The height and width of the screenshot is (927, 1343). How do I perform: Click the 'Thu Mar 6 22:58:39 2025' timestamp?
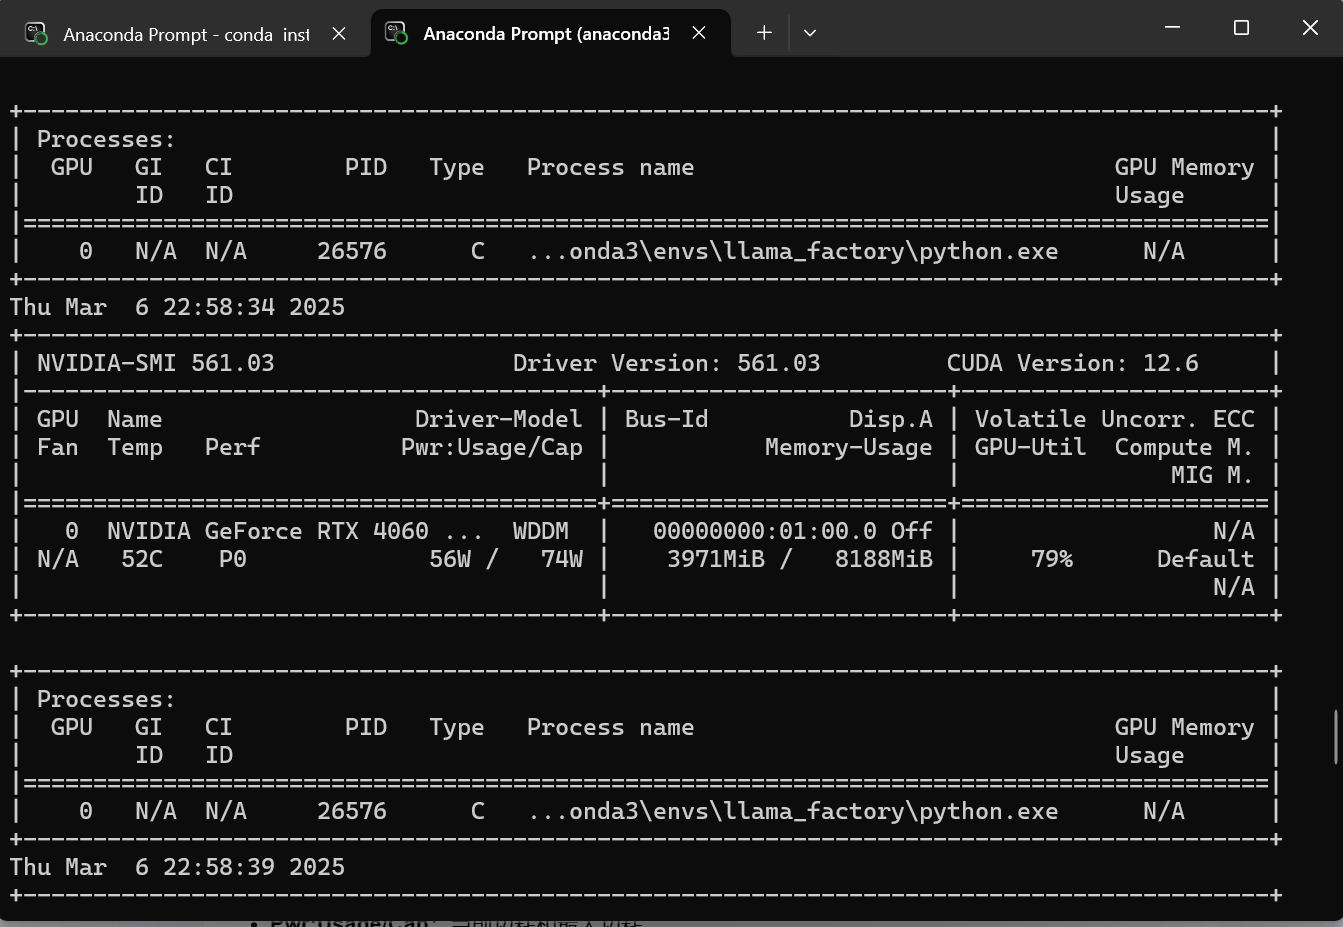pos(177,867)
